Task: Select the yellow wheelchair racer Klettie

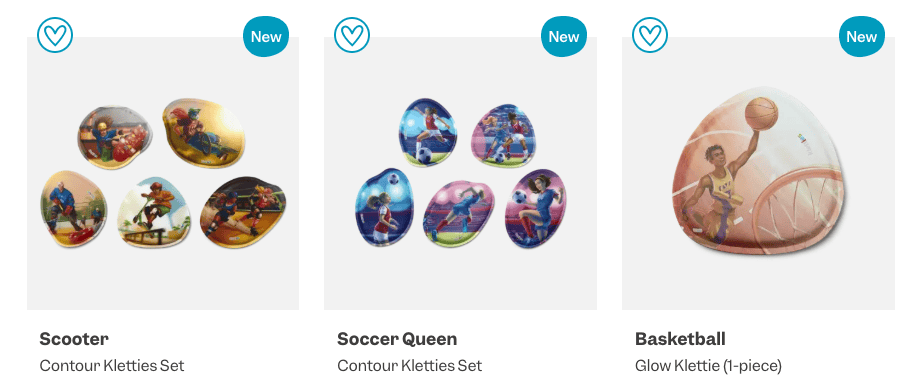Action: point(204,133)
